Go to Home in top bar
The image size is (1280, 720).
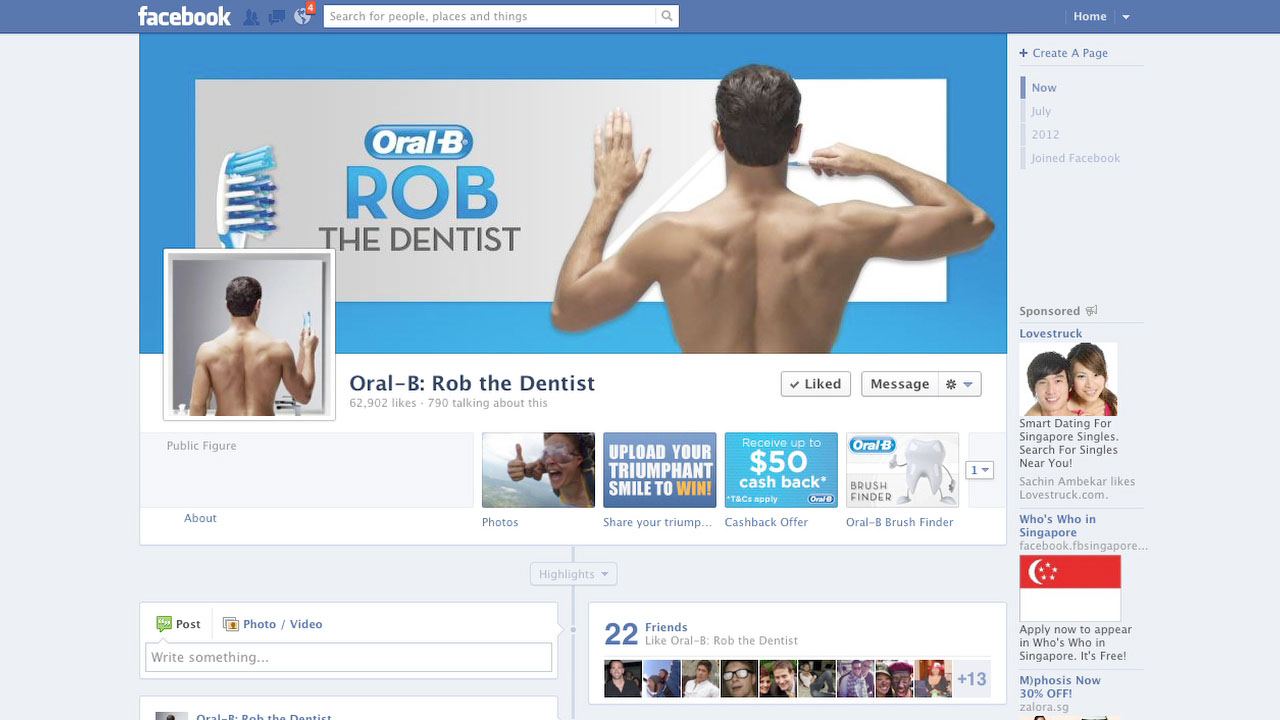[1090, 16]
